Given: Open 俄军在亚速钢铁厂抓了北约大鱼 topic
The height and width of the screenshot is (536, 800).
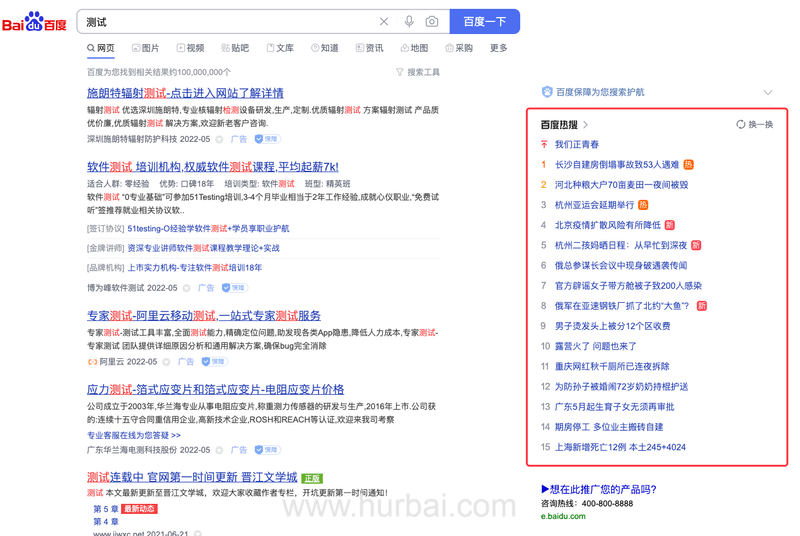Looking at the screenshot, I should pyautogui.click(x=622, y=306).
